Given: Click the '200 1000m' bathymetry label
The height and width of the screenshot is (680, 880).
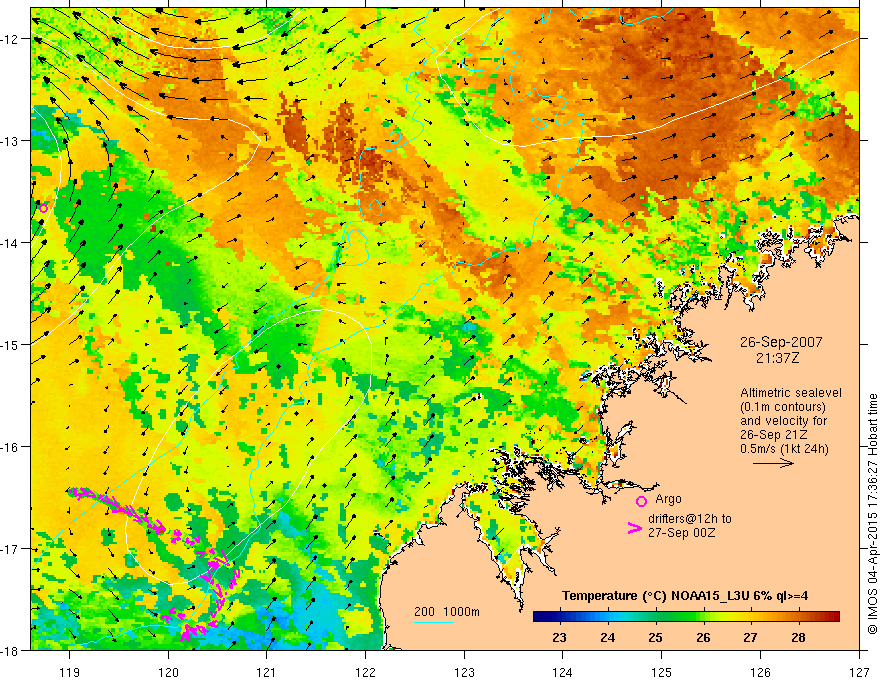Looking at the screenshot, I should [447, 612].
